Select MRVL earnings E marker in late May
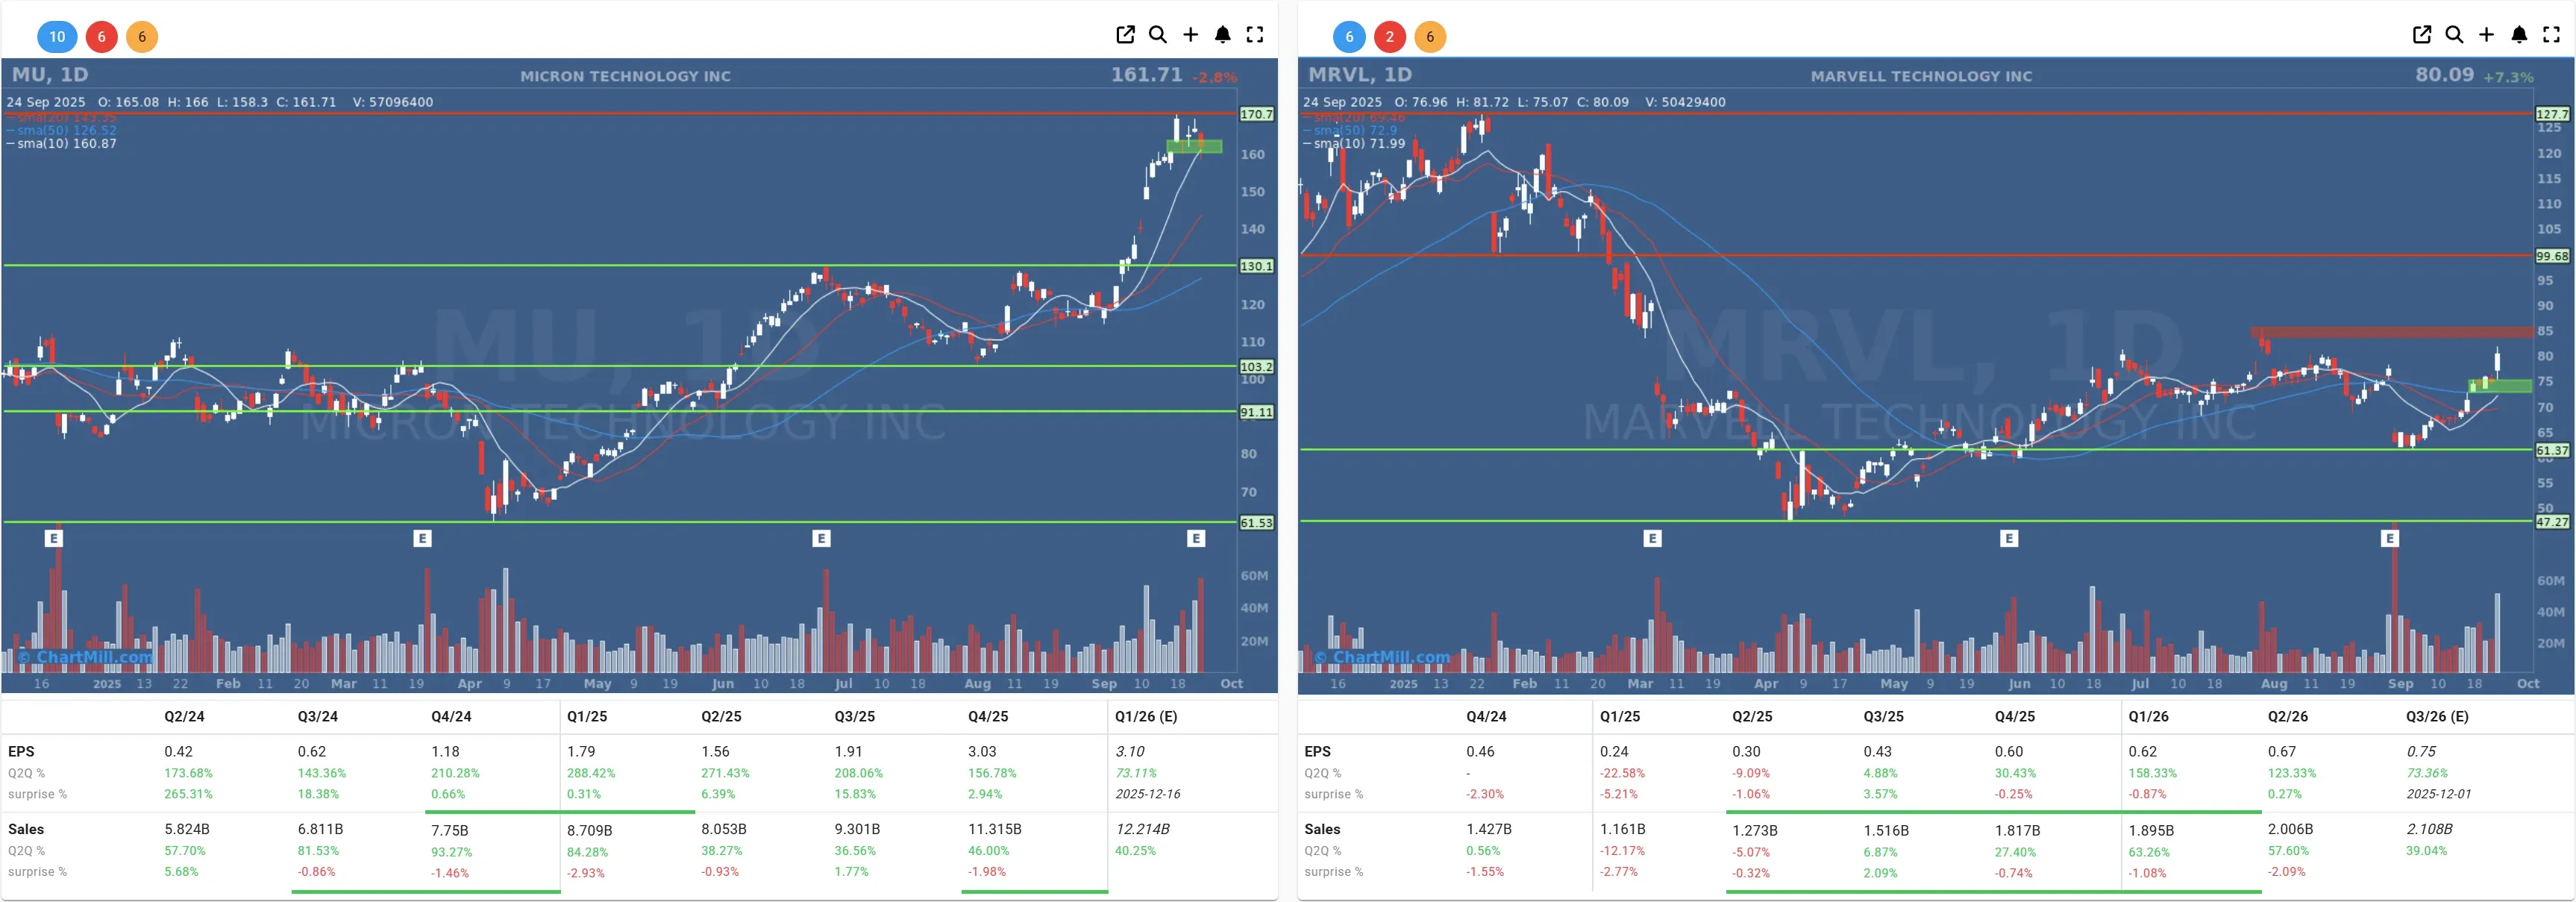 [2009, 539]
